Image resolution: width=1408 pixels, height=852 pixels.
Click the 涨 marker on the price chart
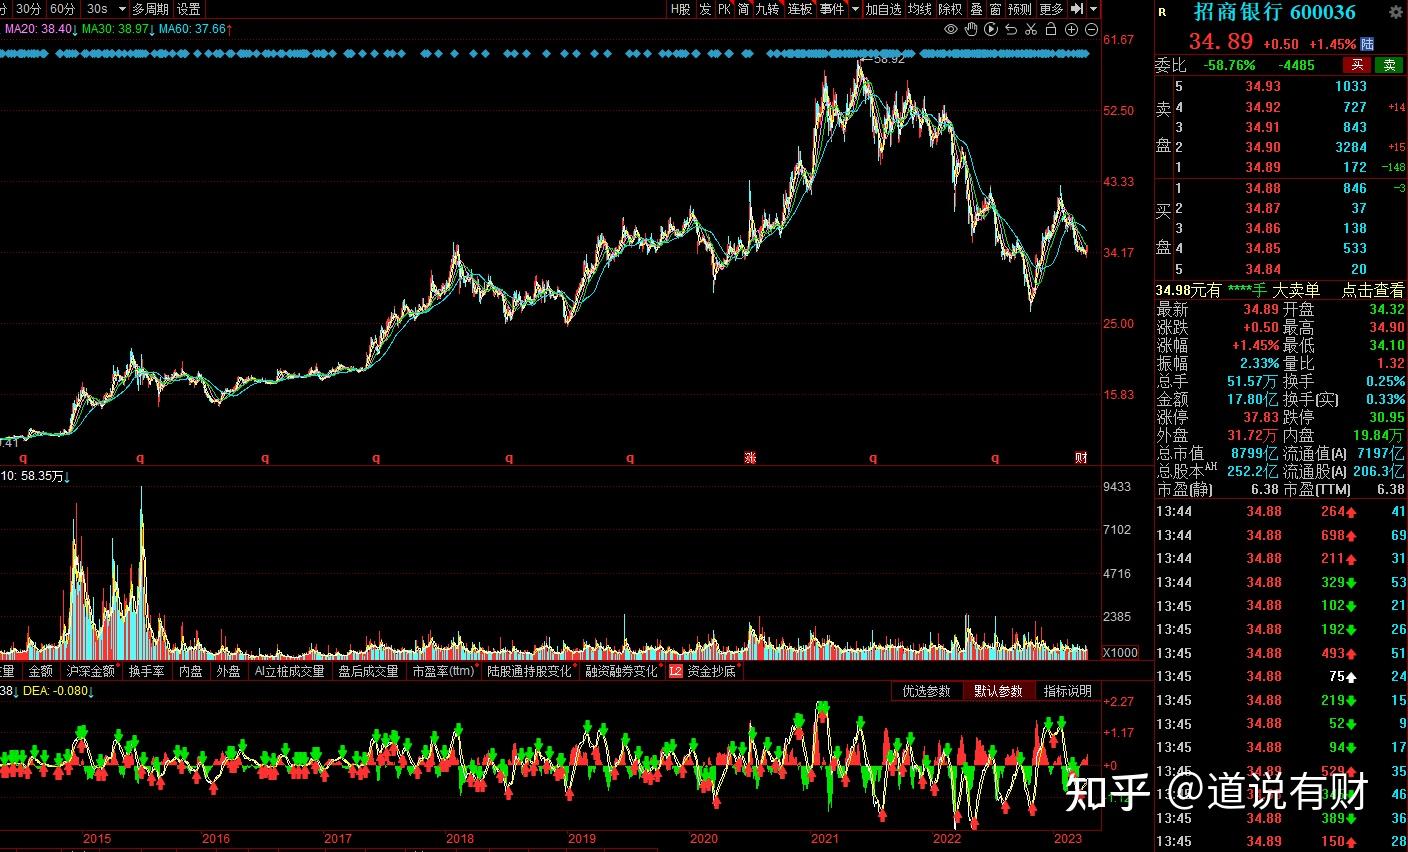click(x=750, y=457)
